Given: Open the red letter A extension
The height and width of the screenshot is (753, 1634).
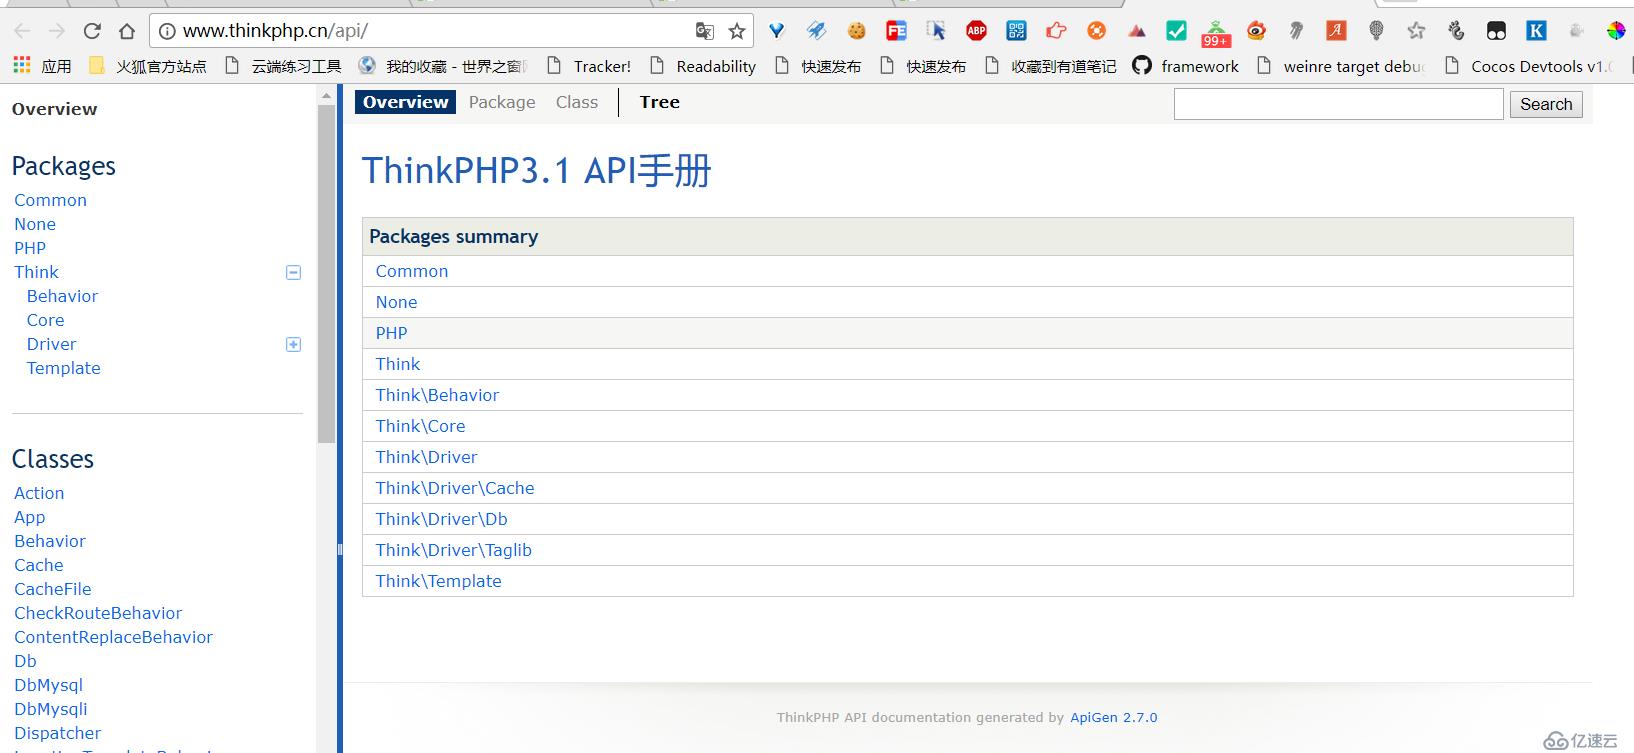Looking at the screenshot, I should click(1336, 31).
